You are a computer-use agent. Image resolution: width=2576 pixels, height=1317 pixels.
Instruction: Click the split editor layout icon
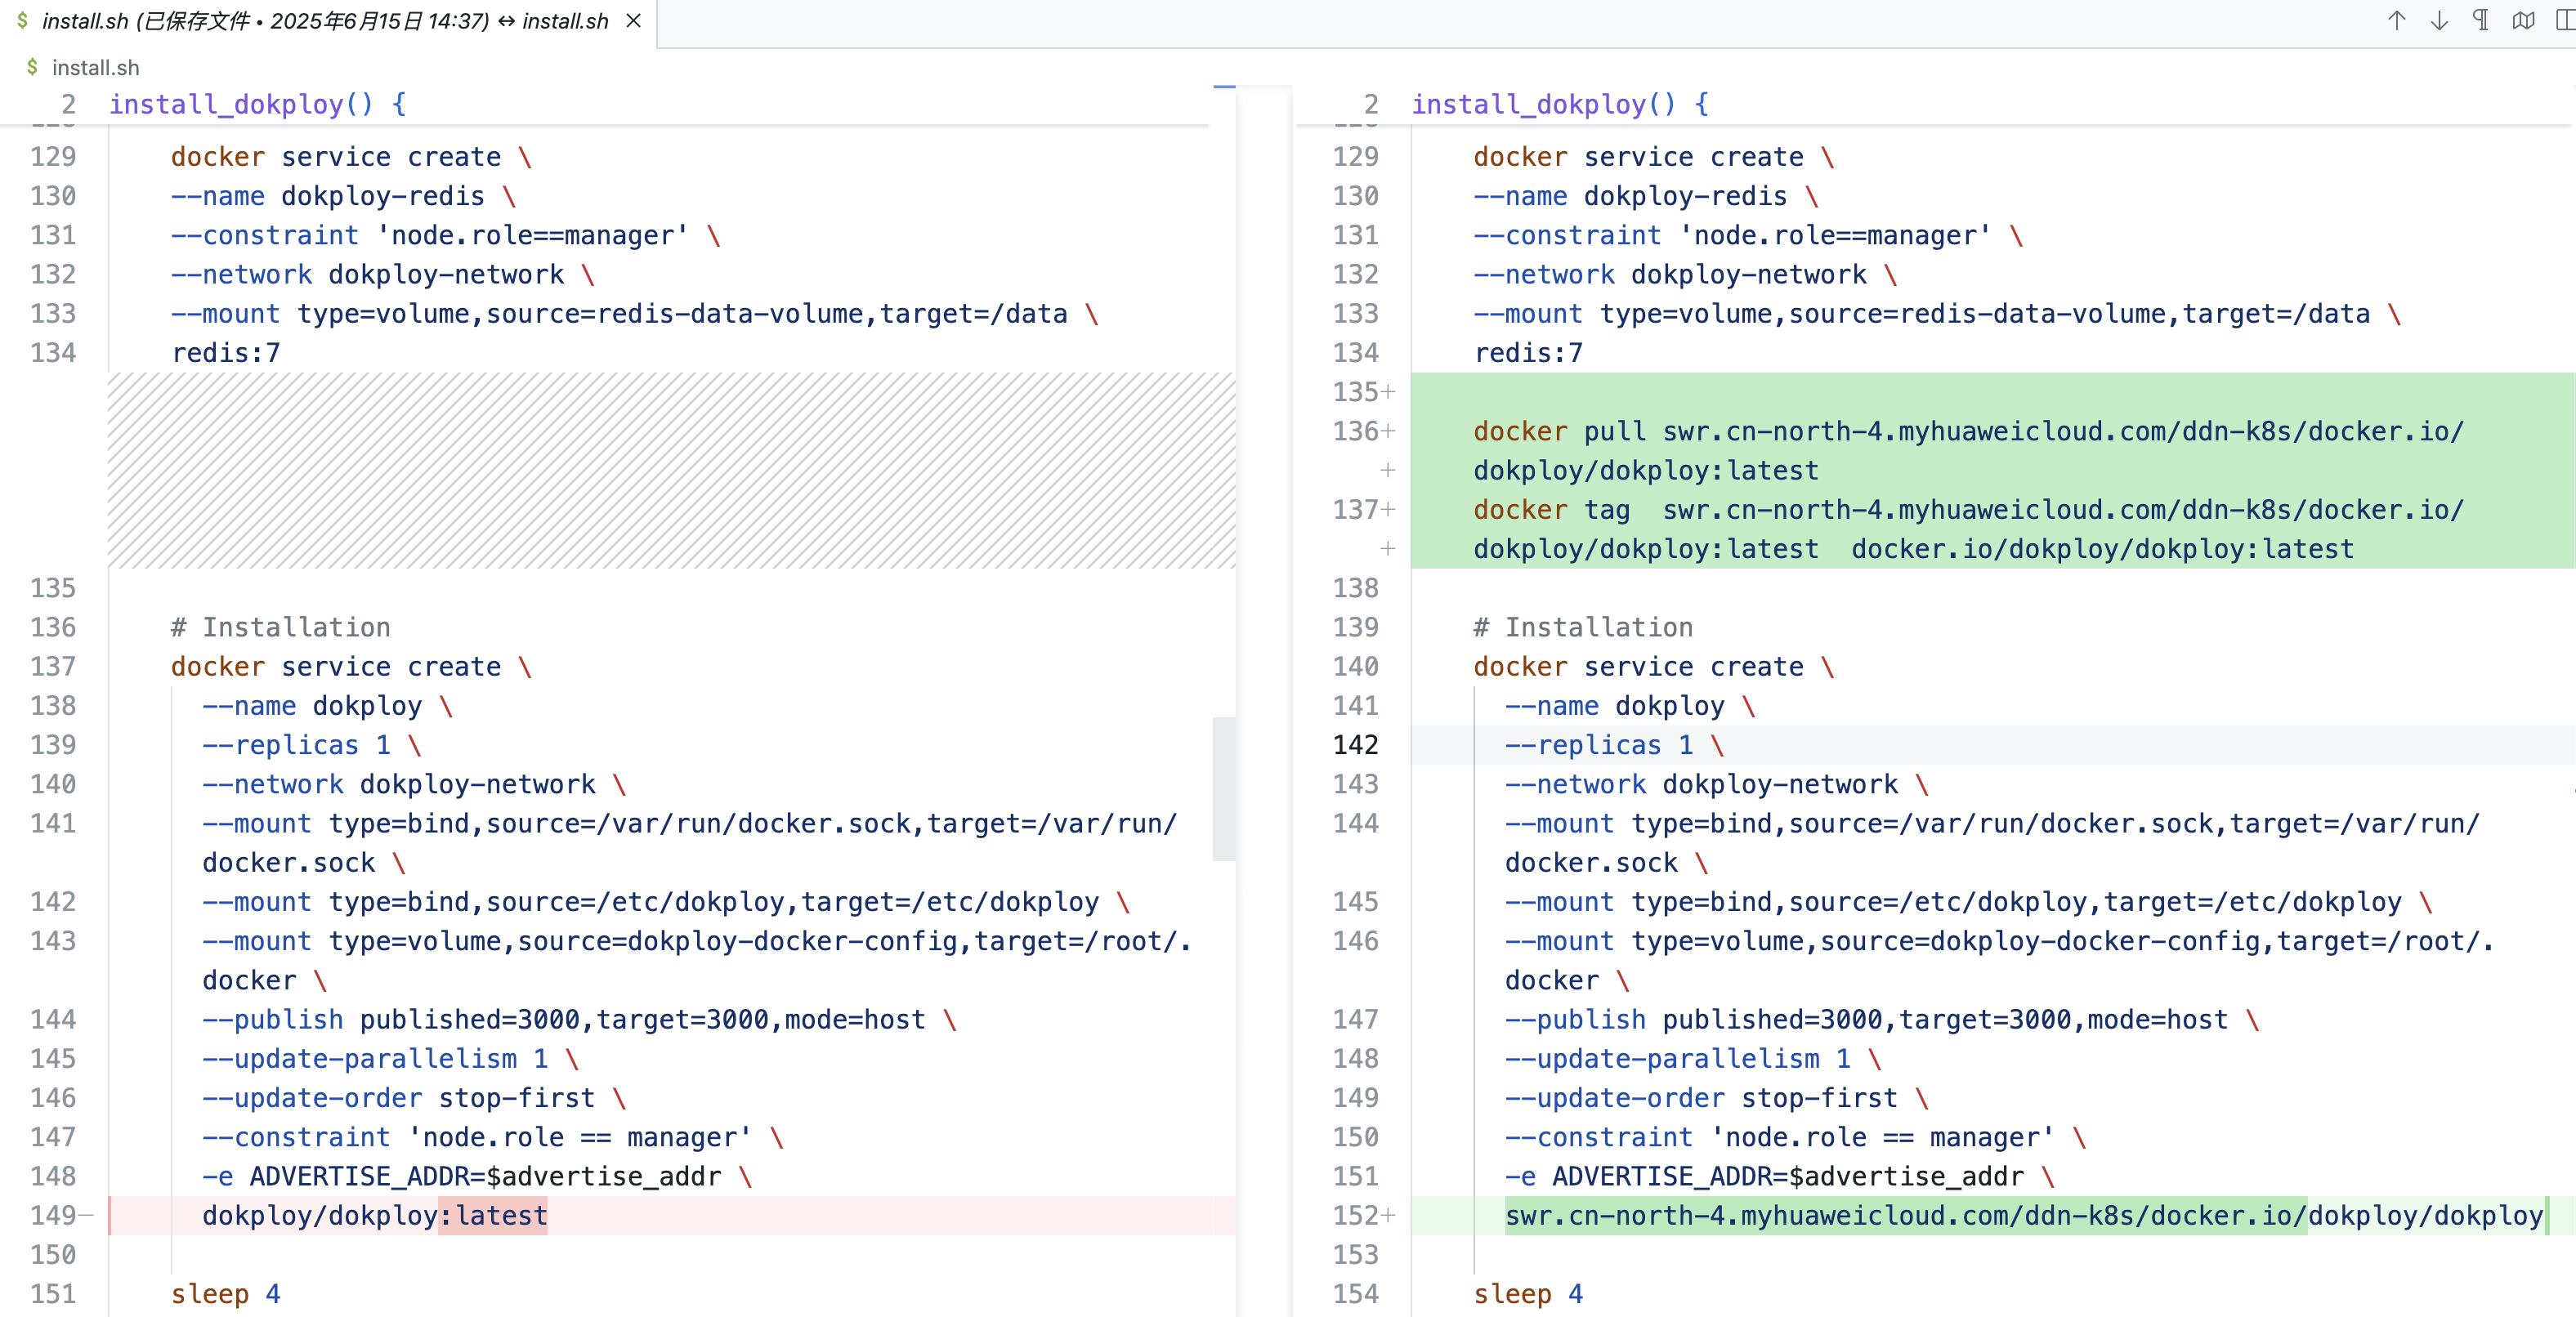coord(2565,21)
